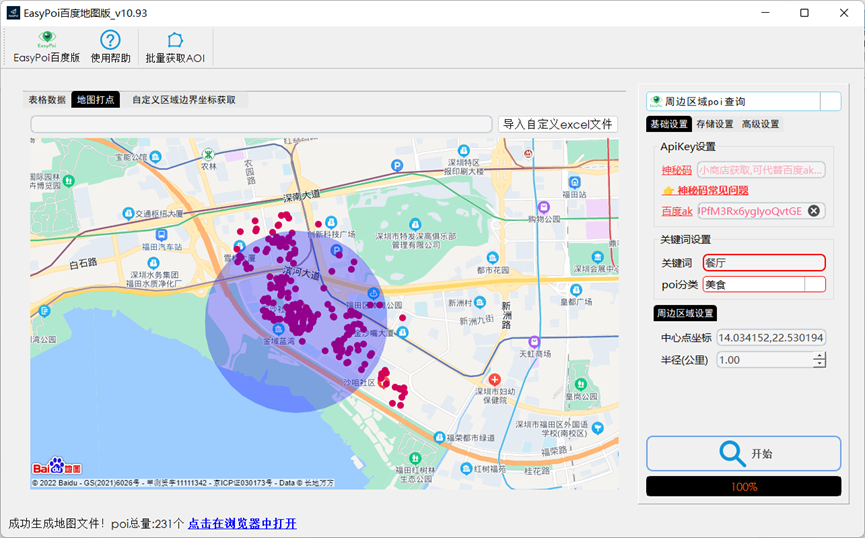Click the 深圳市特发深高俱乐部 marker icon
Screen dimensions: 865x538
coord(415,224)
